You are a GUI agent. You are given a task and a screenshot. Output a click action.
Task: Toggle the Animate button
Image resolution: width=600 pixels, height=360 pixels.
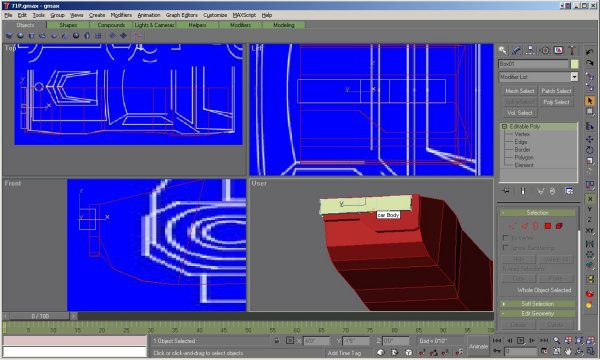coord(478,345)
